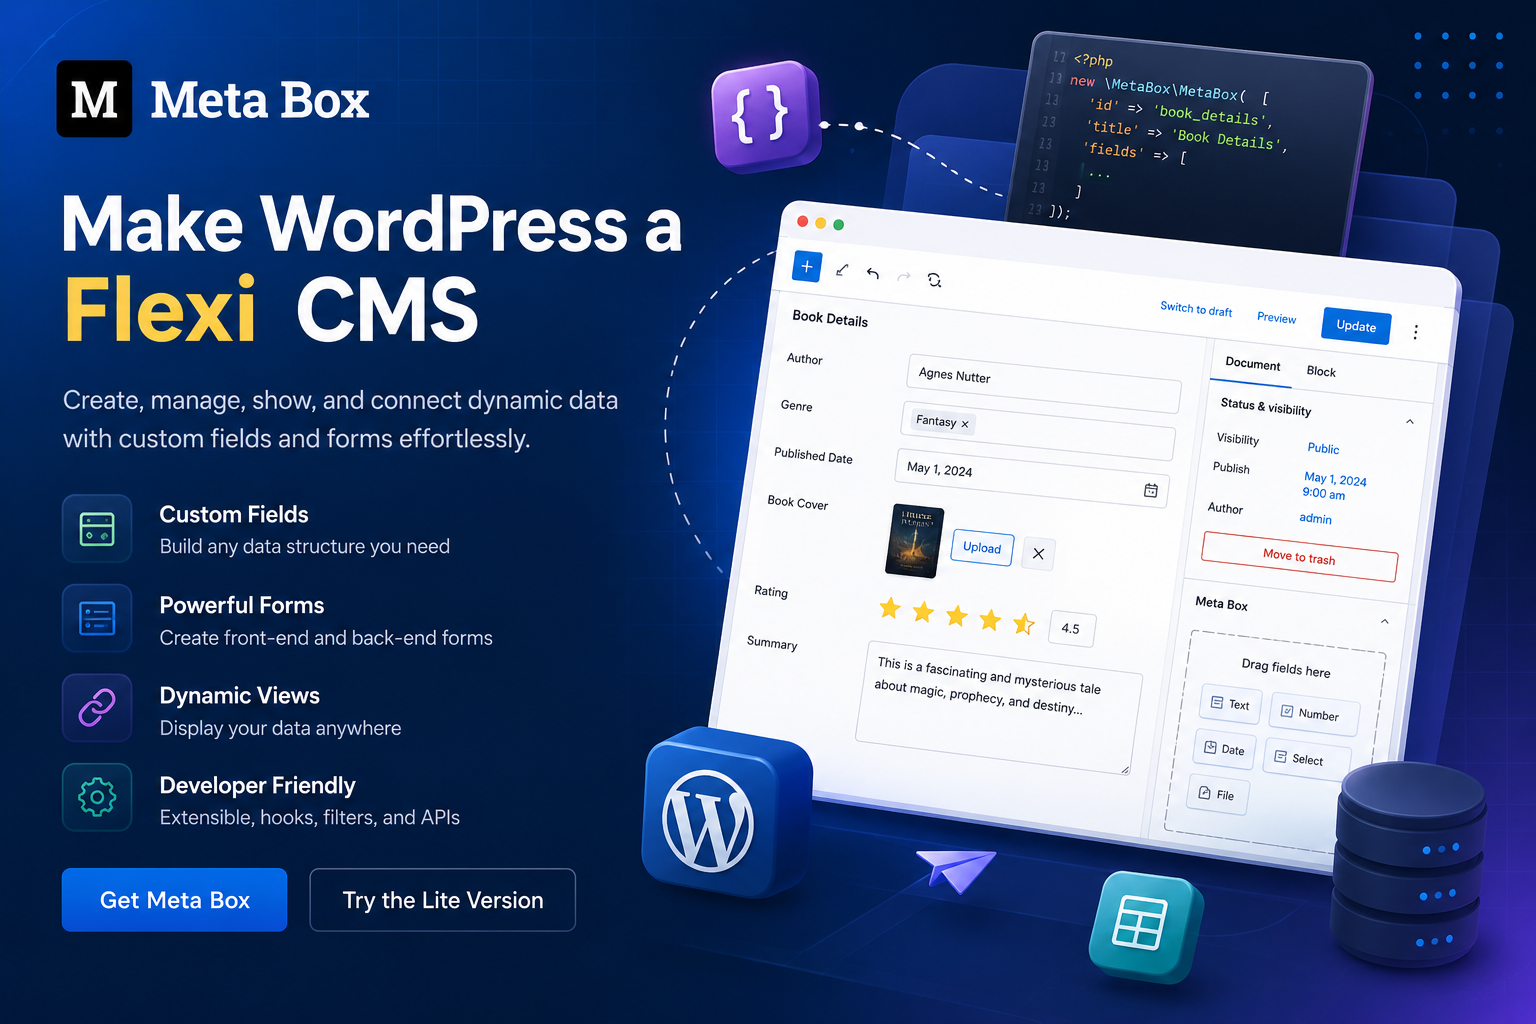
Task: Select the Select field type
Action: point(1308,759)
